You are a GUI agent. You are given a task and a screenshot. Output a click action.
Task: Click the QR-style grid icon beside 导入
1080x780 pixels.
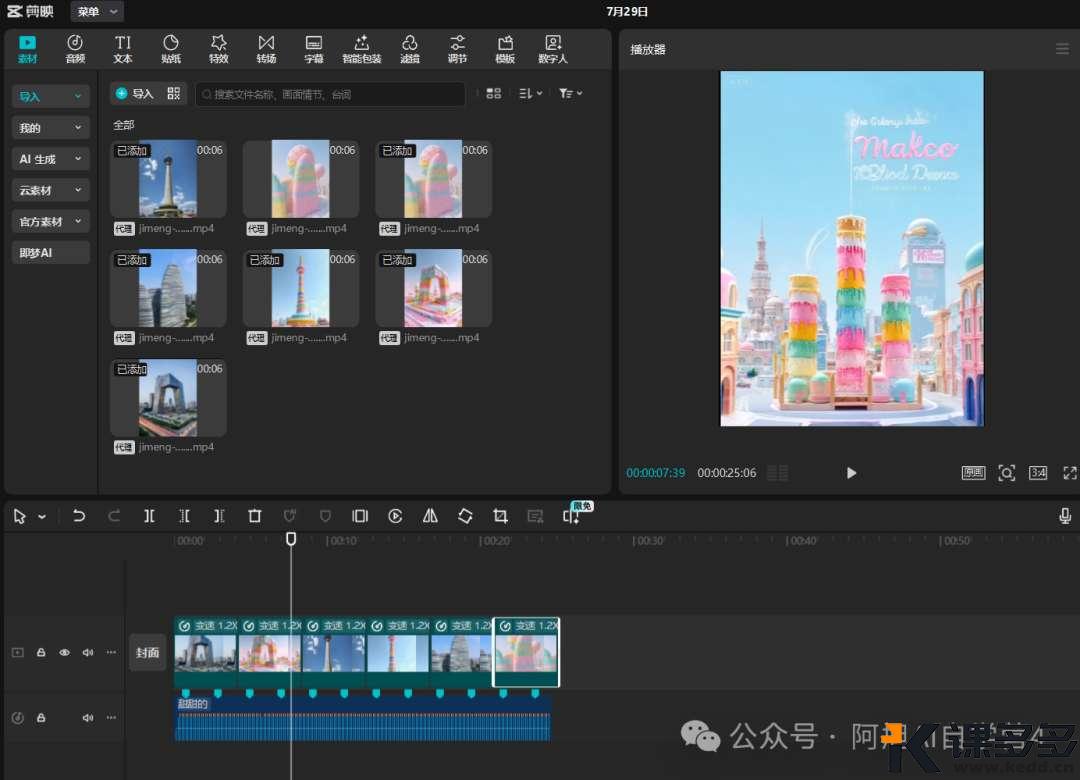(x=174, y=93)
